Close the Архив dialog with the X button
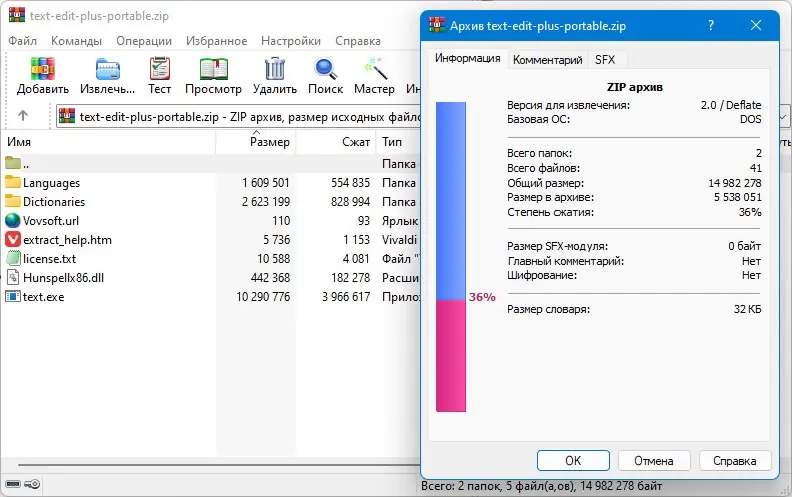The height and width of the screenshot is (497, 792). [x=756, y=25]
